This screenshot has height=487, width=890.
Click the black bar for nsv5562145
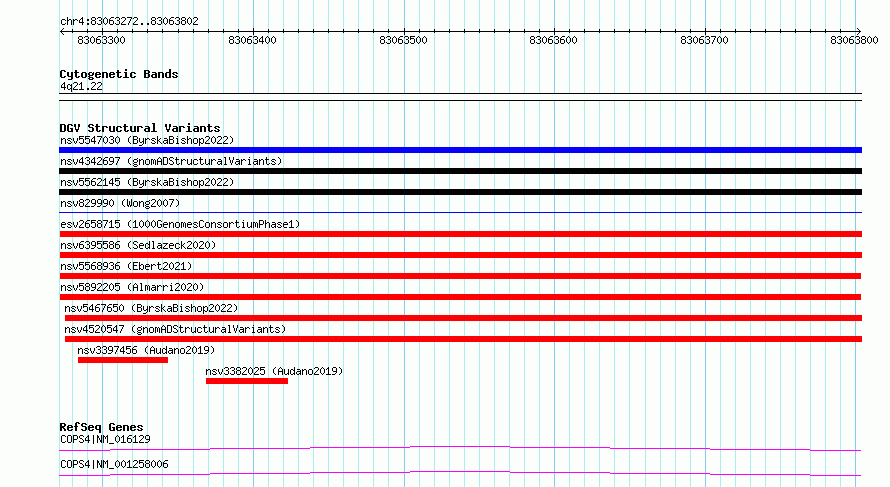point(460,192)
